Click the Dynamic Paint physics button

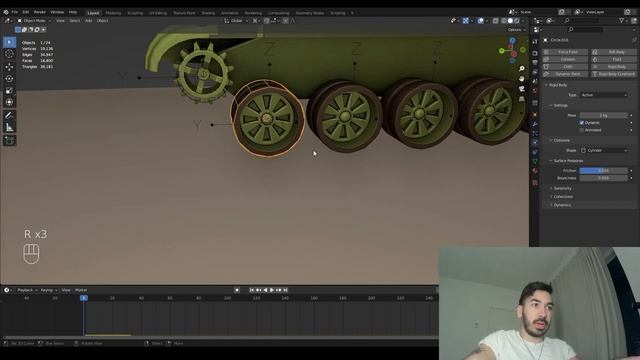tap(565, 74)
